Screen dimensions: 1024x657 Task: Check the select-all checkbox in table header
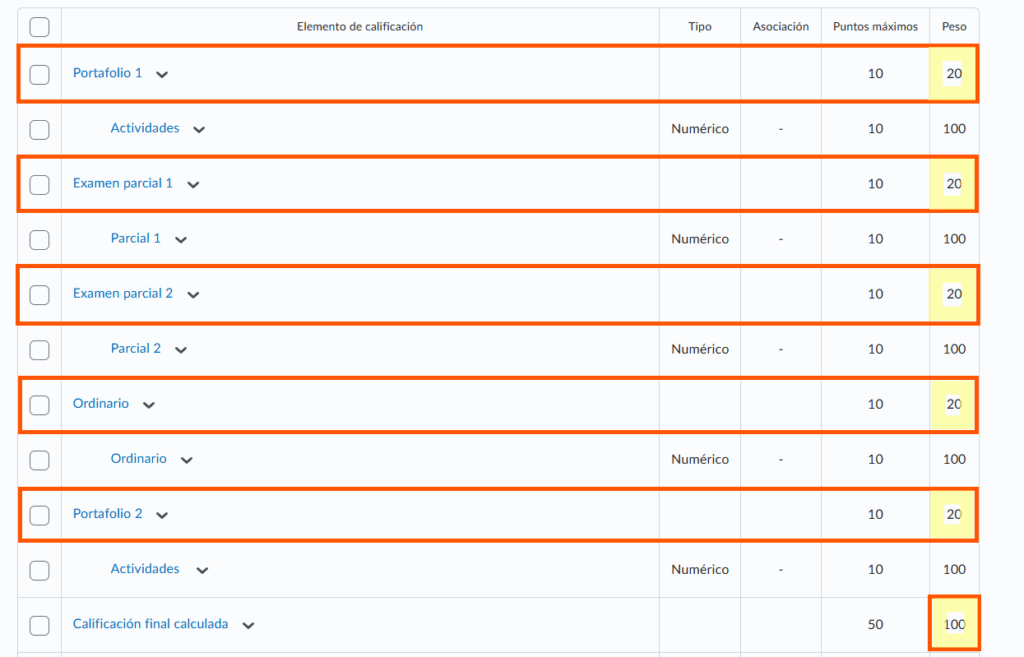(40, 27)
